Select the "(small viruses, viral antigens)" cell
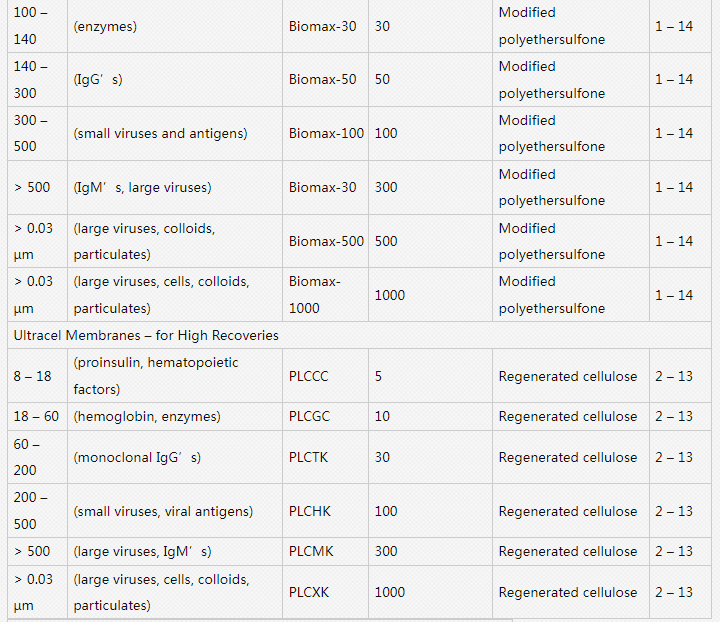 pyautogui.click(x=163, y=511)
